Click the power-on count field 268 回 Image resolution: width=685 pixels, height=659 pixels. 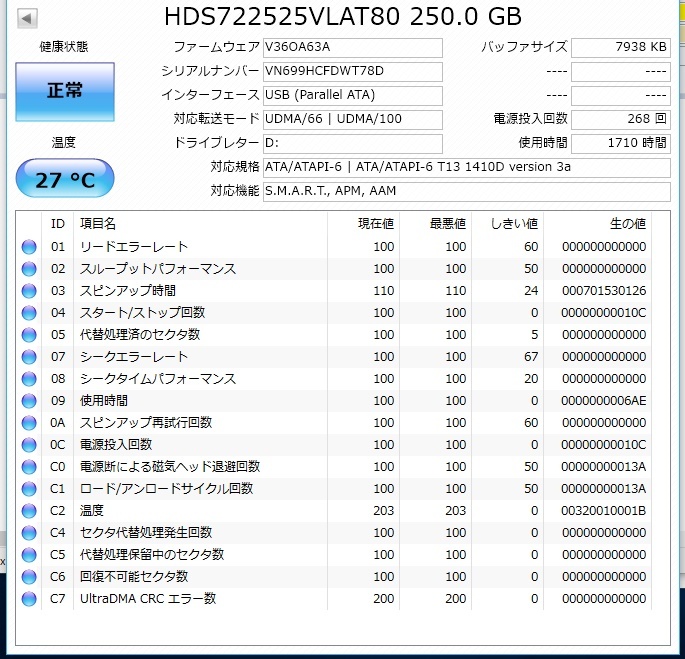coord(621,119)
